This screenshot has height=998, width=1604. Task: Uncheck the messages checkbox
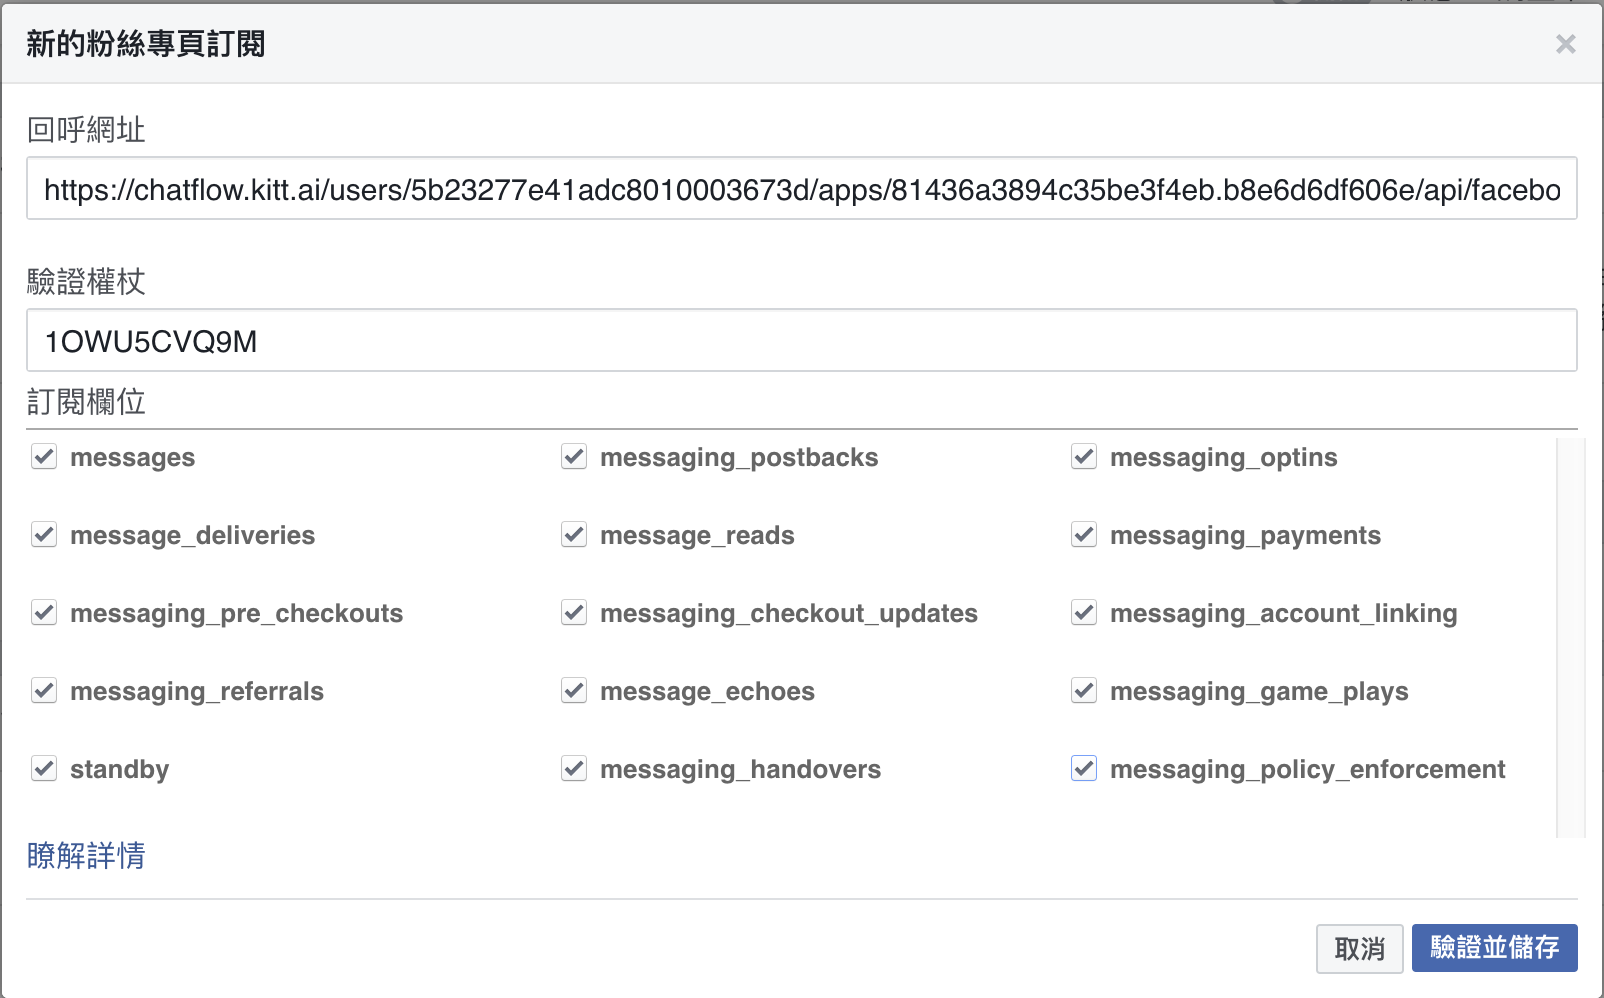click(x=44, y=457)
